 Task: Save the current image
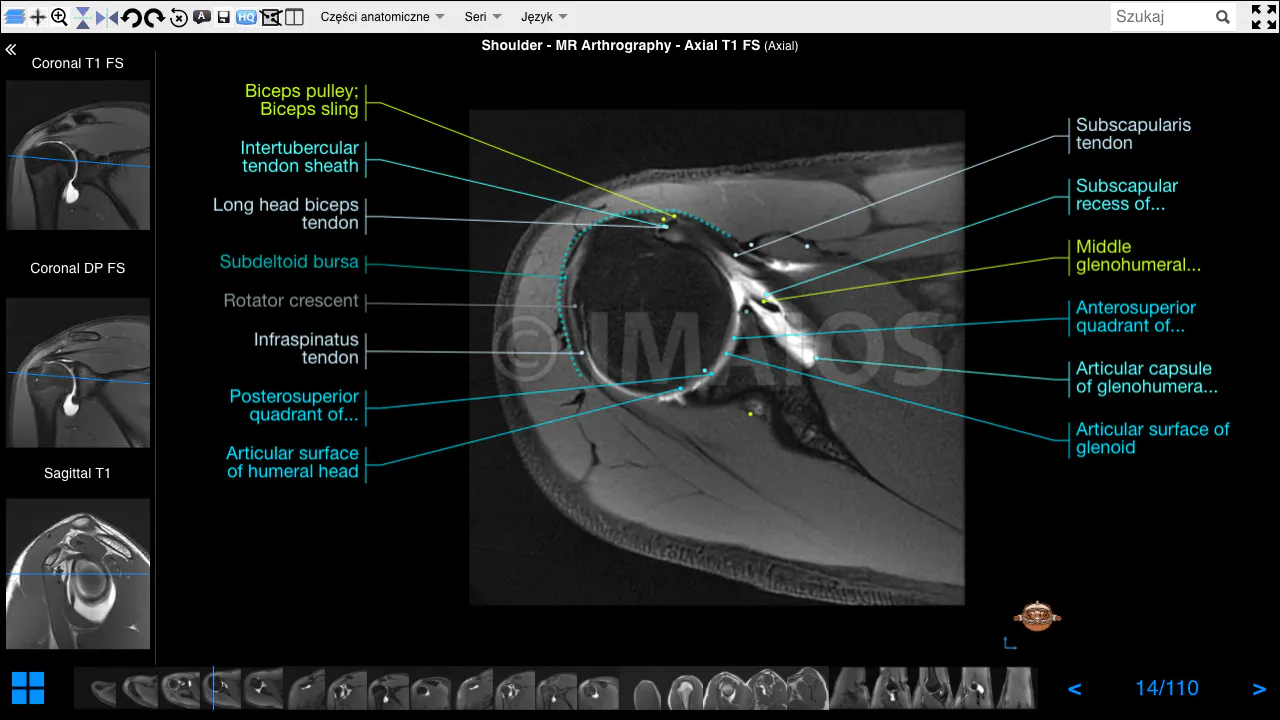pos(225,16)
